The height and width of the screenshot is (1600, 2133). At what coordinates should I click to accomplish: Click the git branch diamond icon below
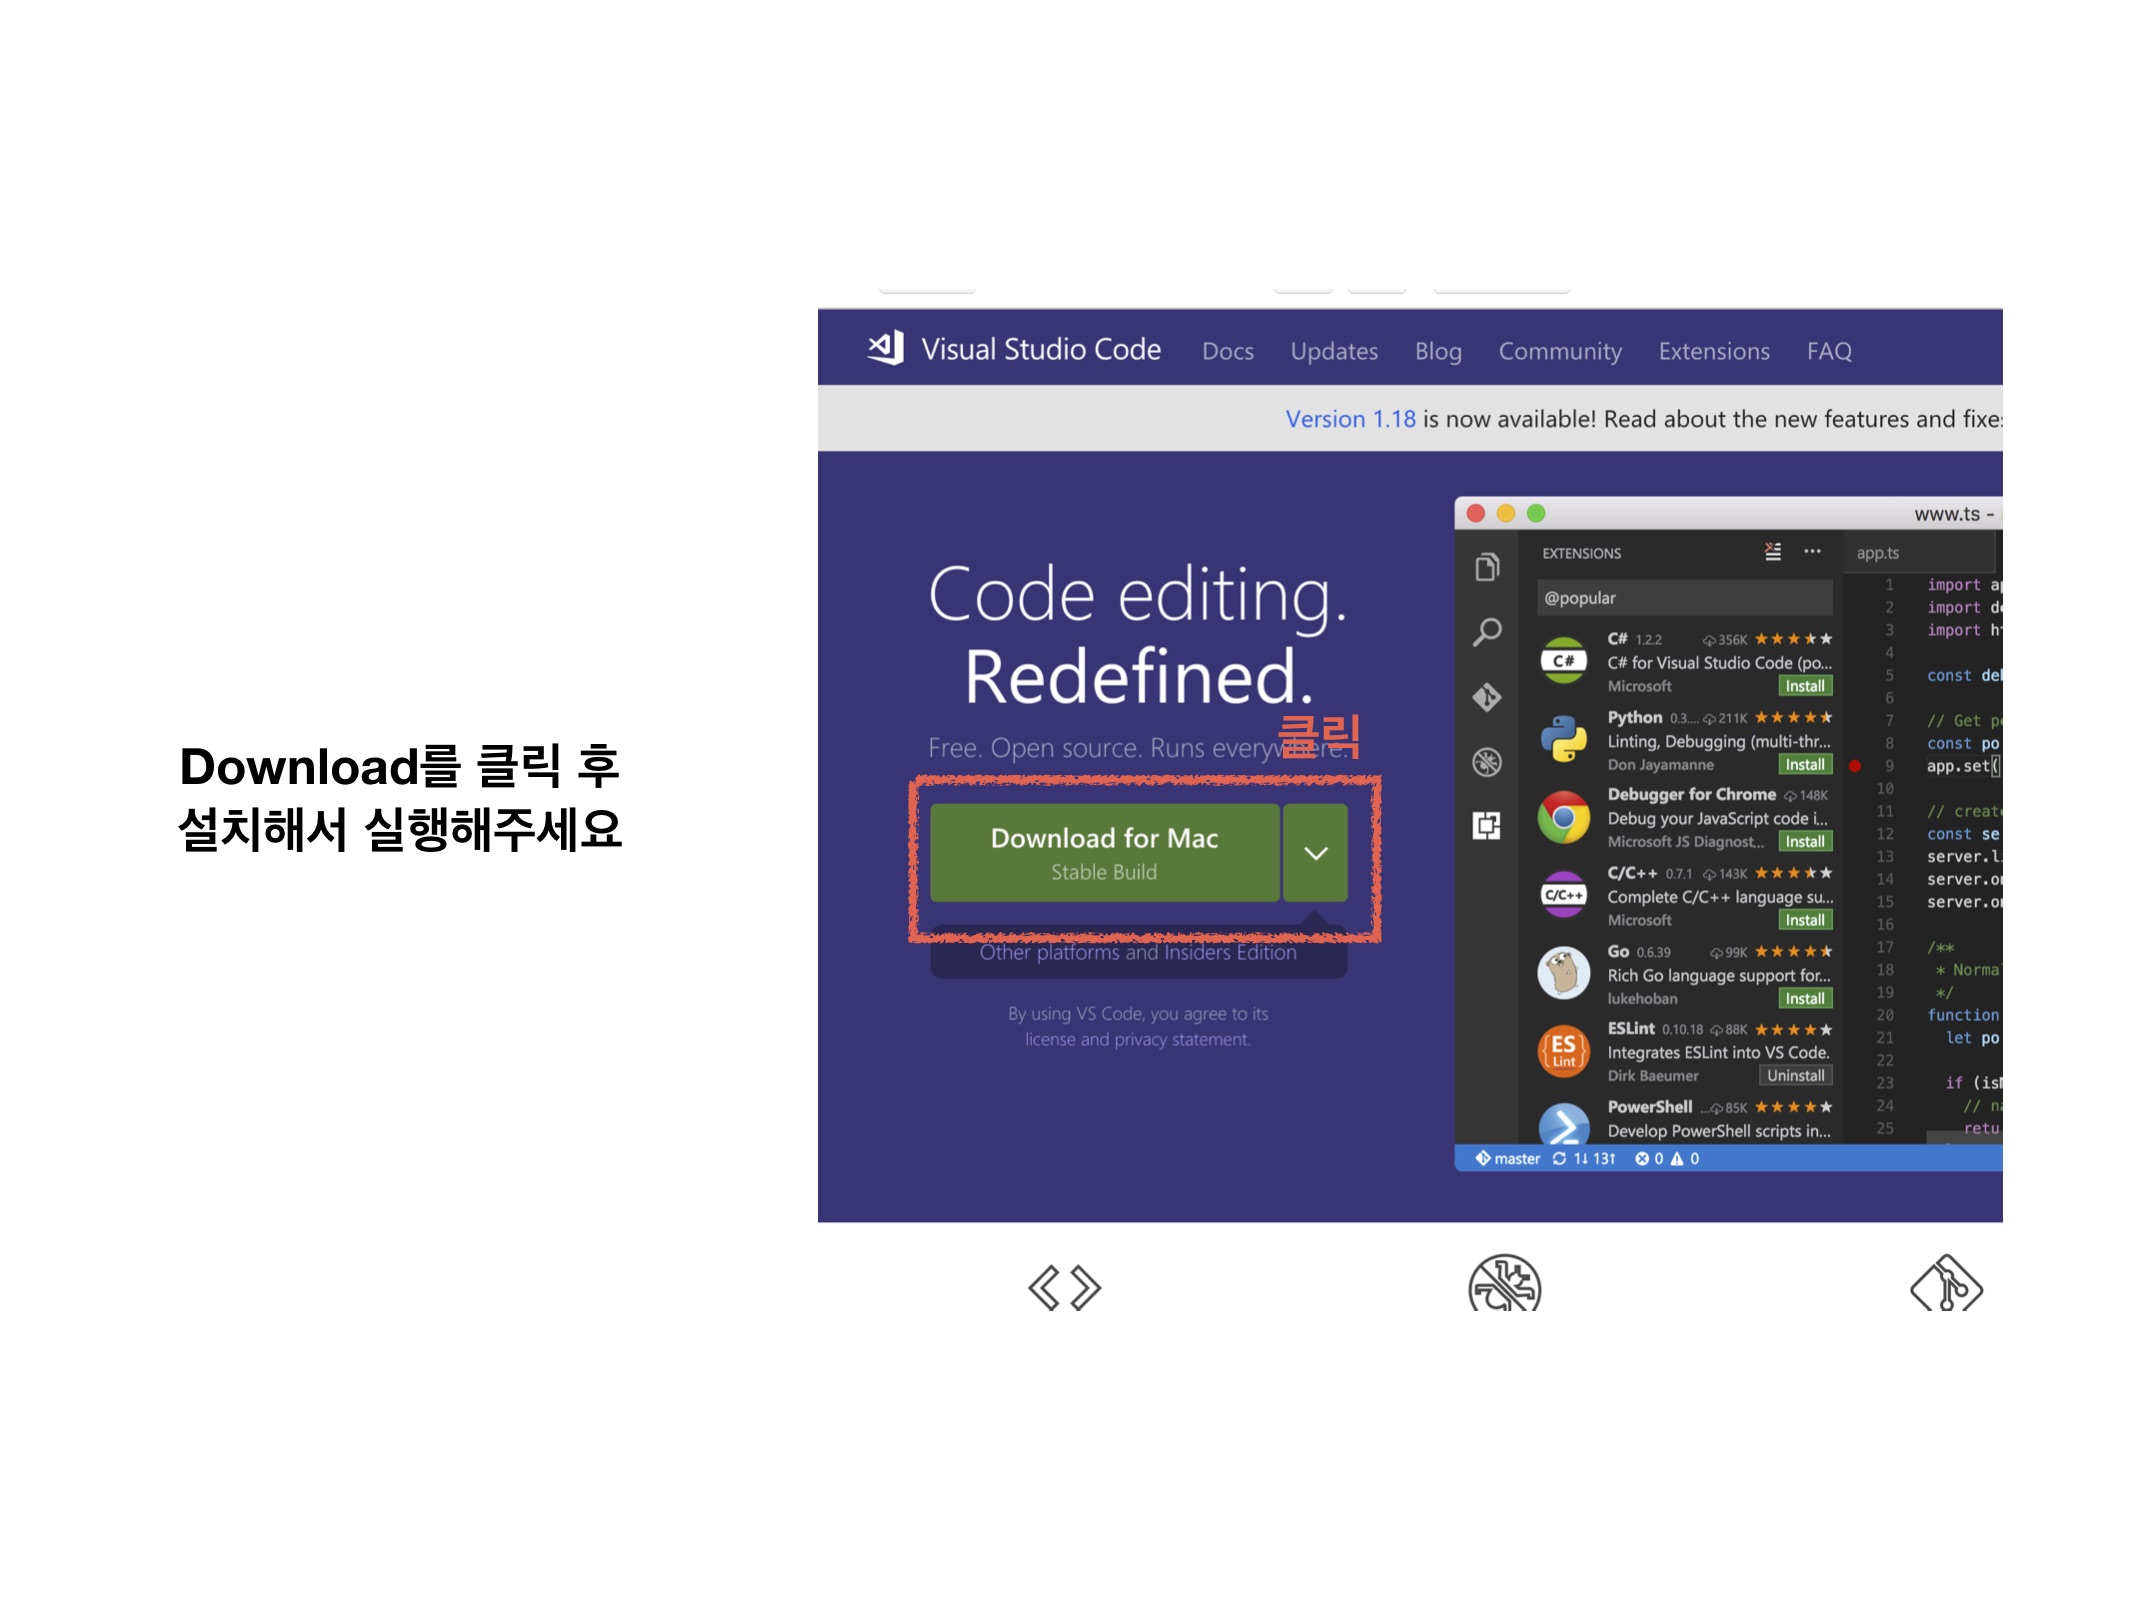pyautogui.click(x=1946, y=1286)
